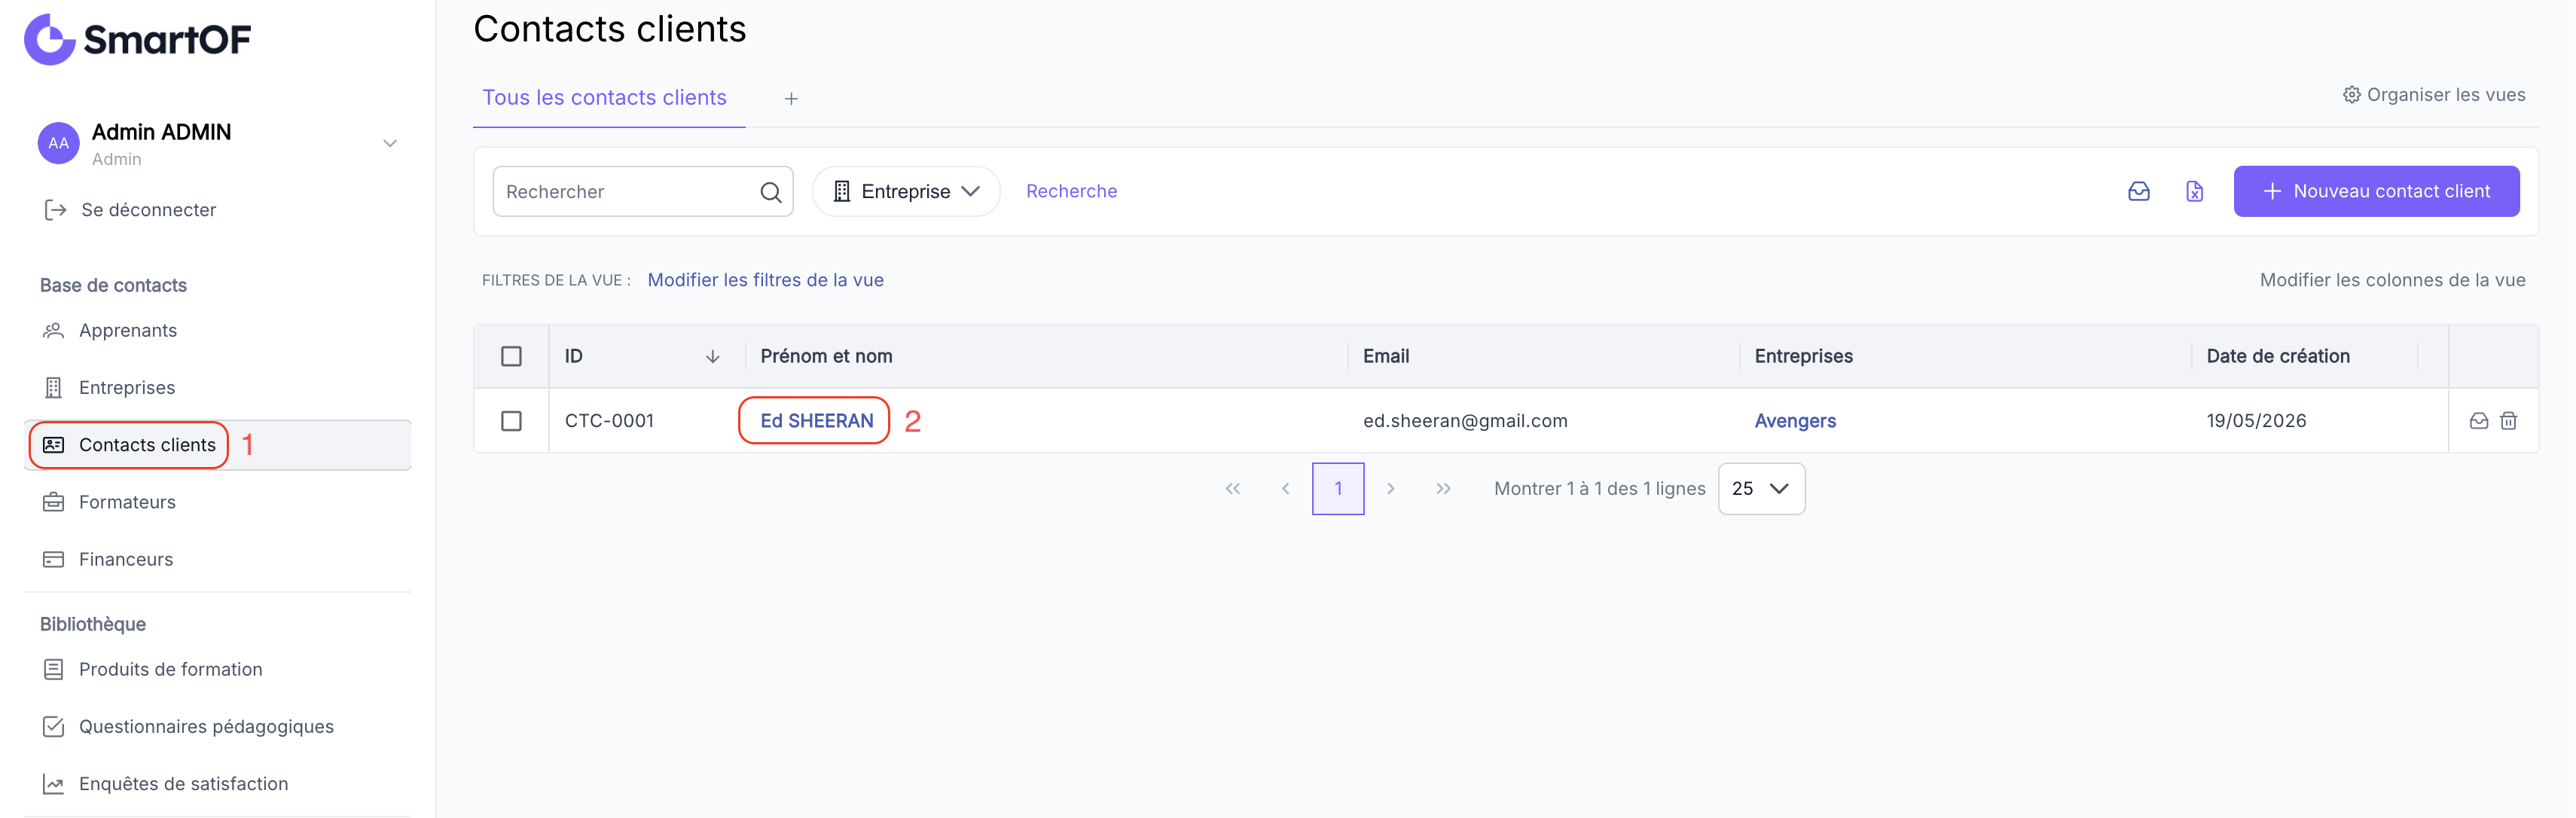The width and height of the screenshot is (2576, 818).
Task: Tick the select-all header checkbox
Action: point(511,356)
